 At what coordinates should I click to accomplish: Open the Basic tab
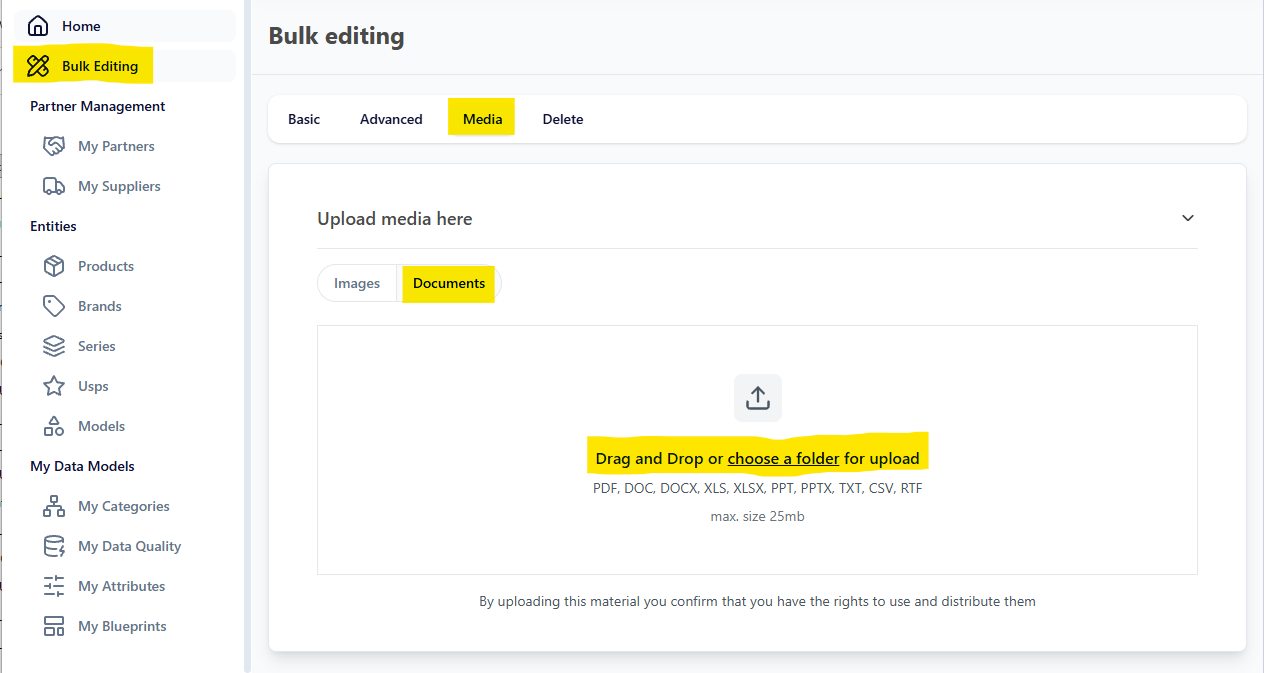click(x=304, y=119)
